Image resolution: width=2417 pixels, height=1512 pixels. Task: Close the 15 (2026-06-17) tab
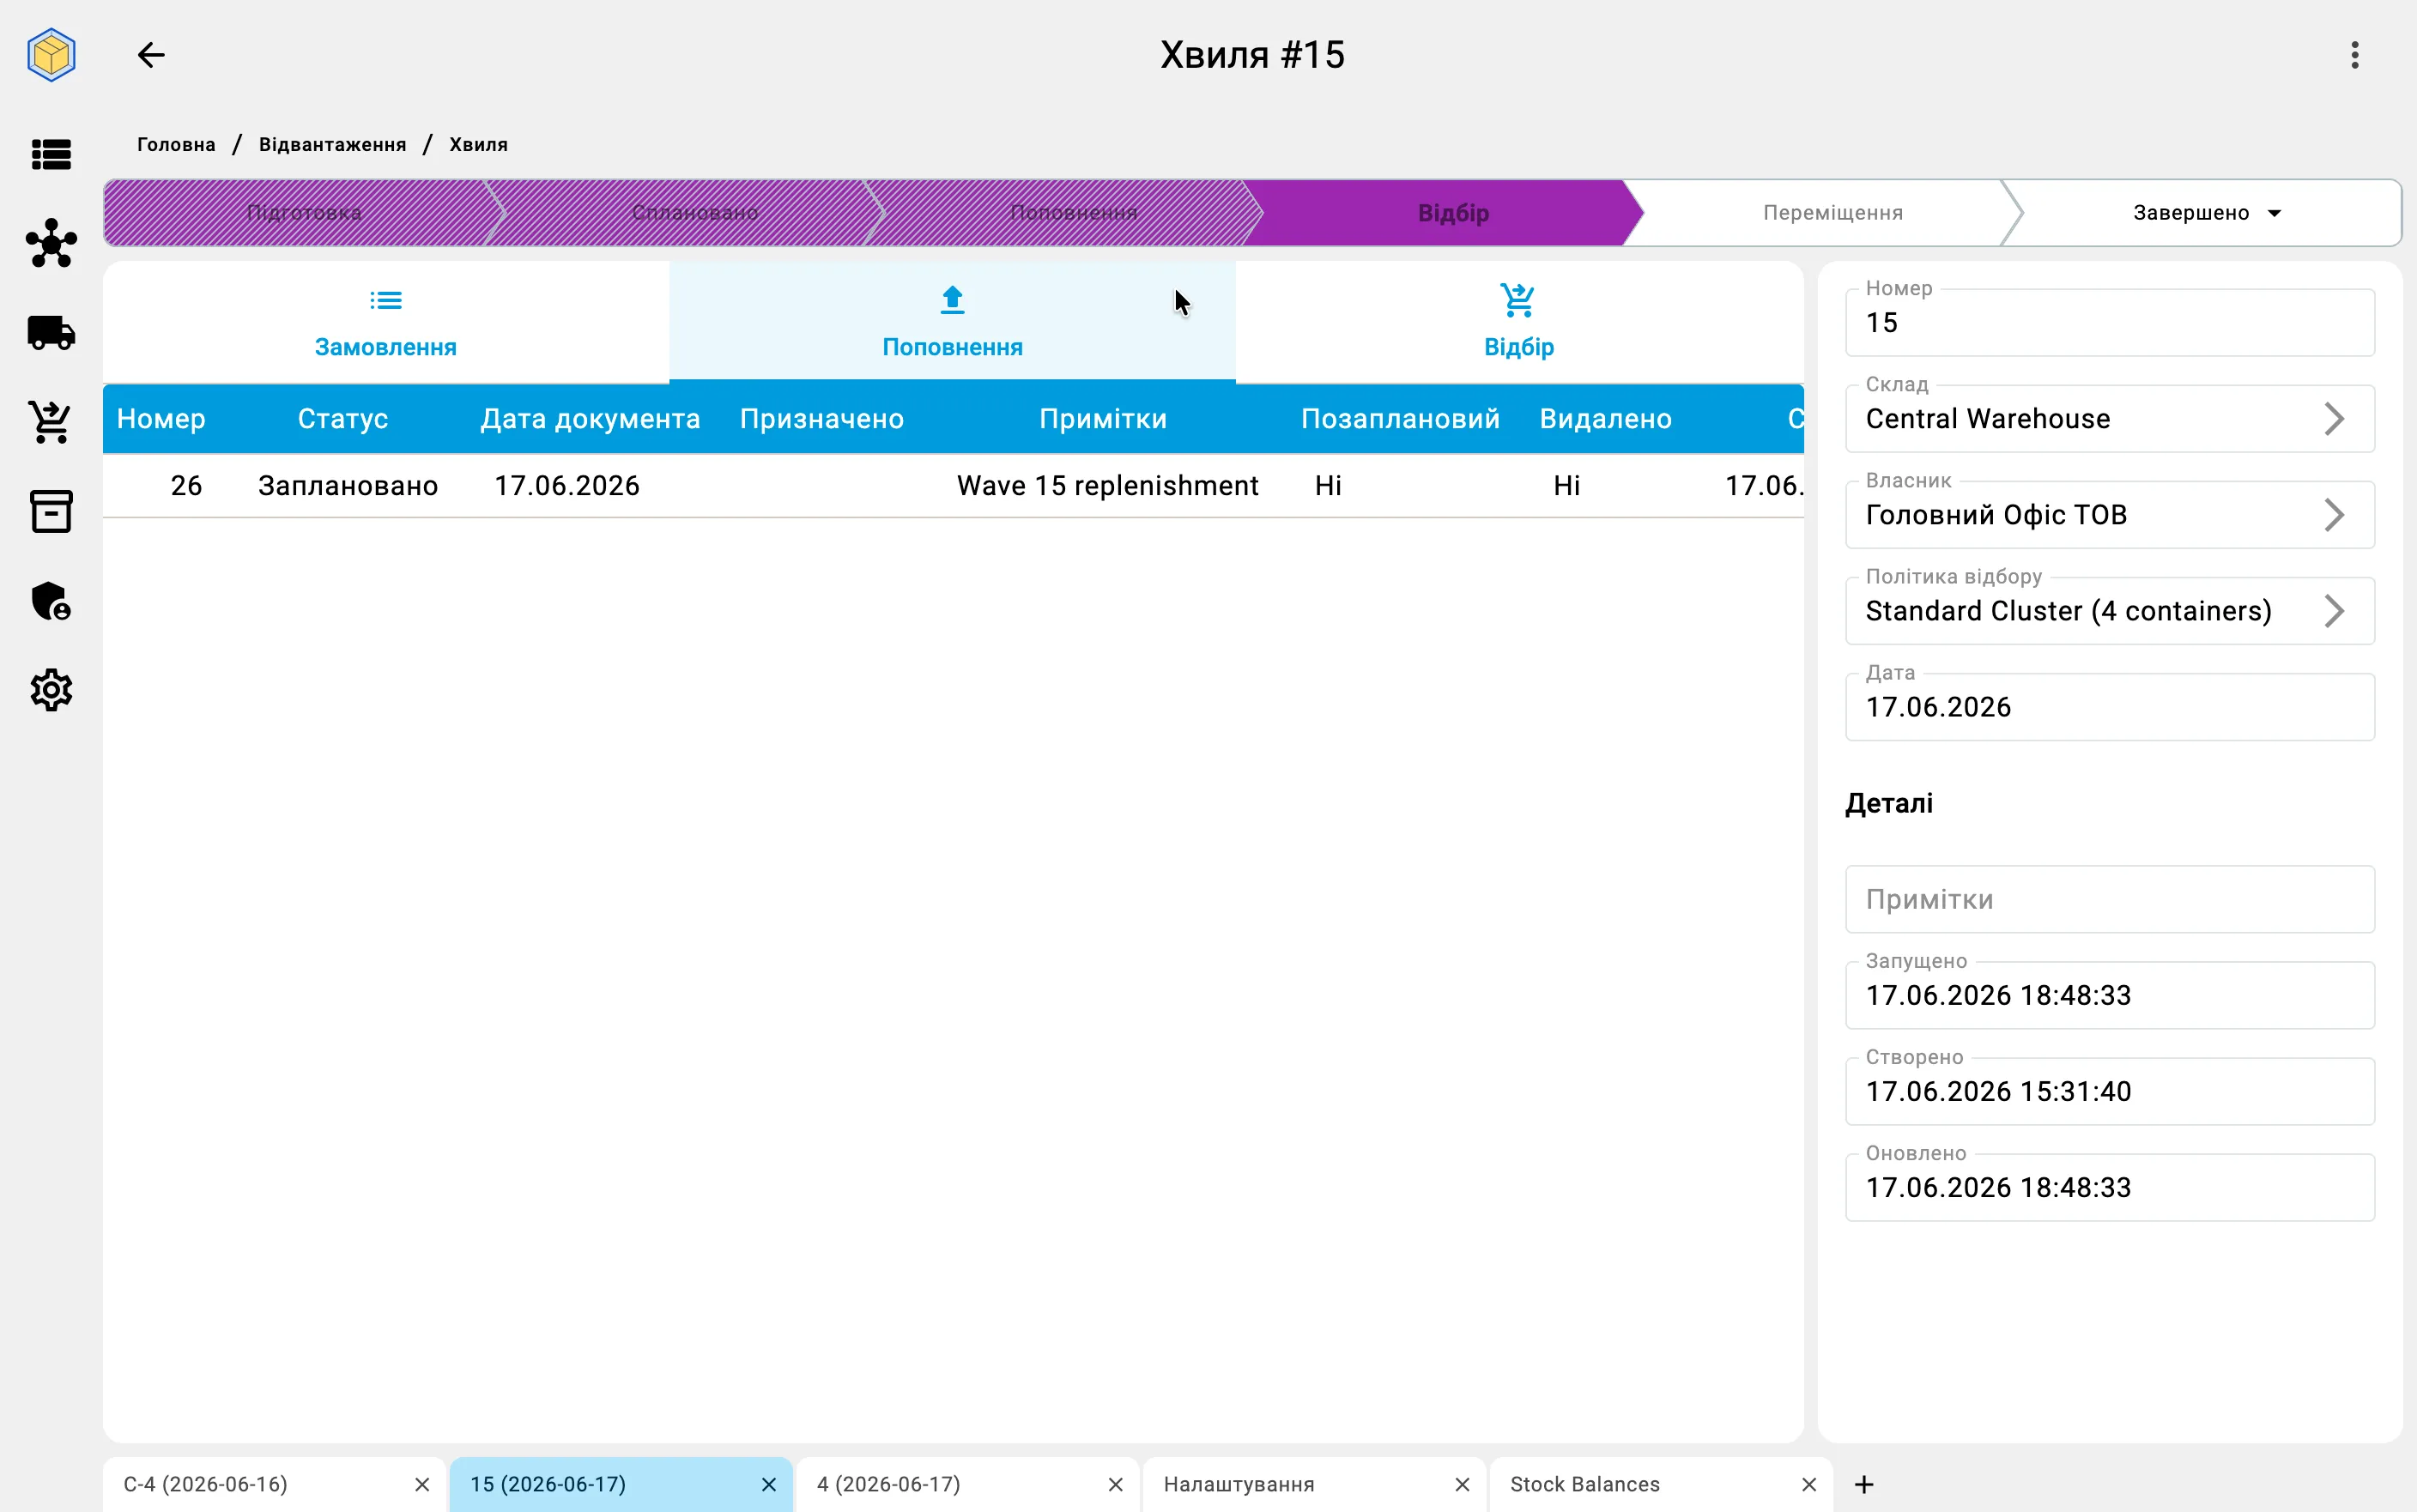pyautogui.click(x=769, y=1484)
